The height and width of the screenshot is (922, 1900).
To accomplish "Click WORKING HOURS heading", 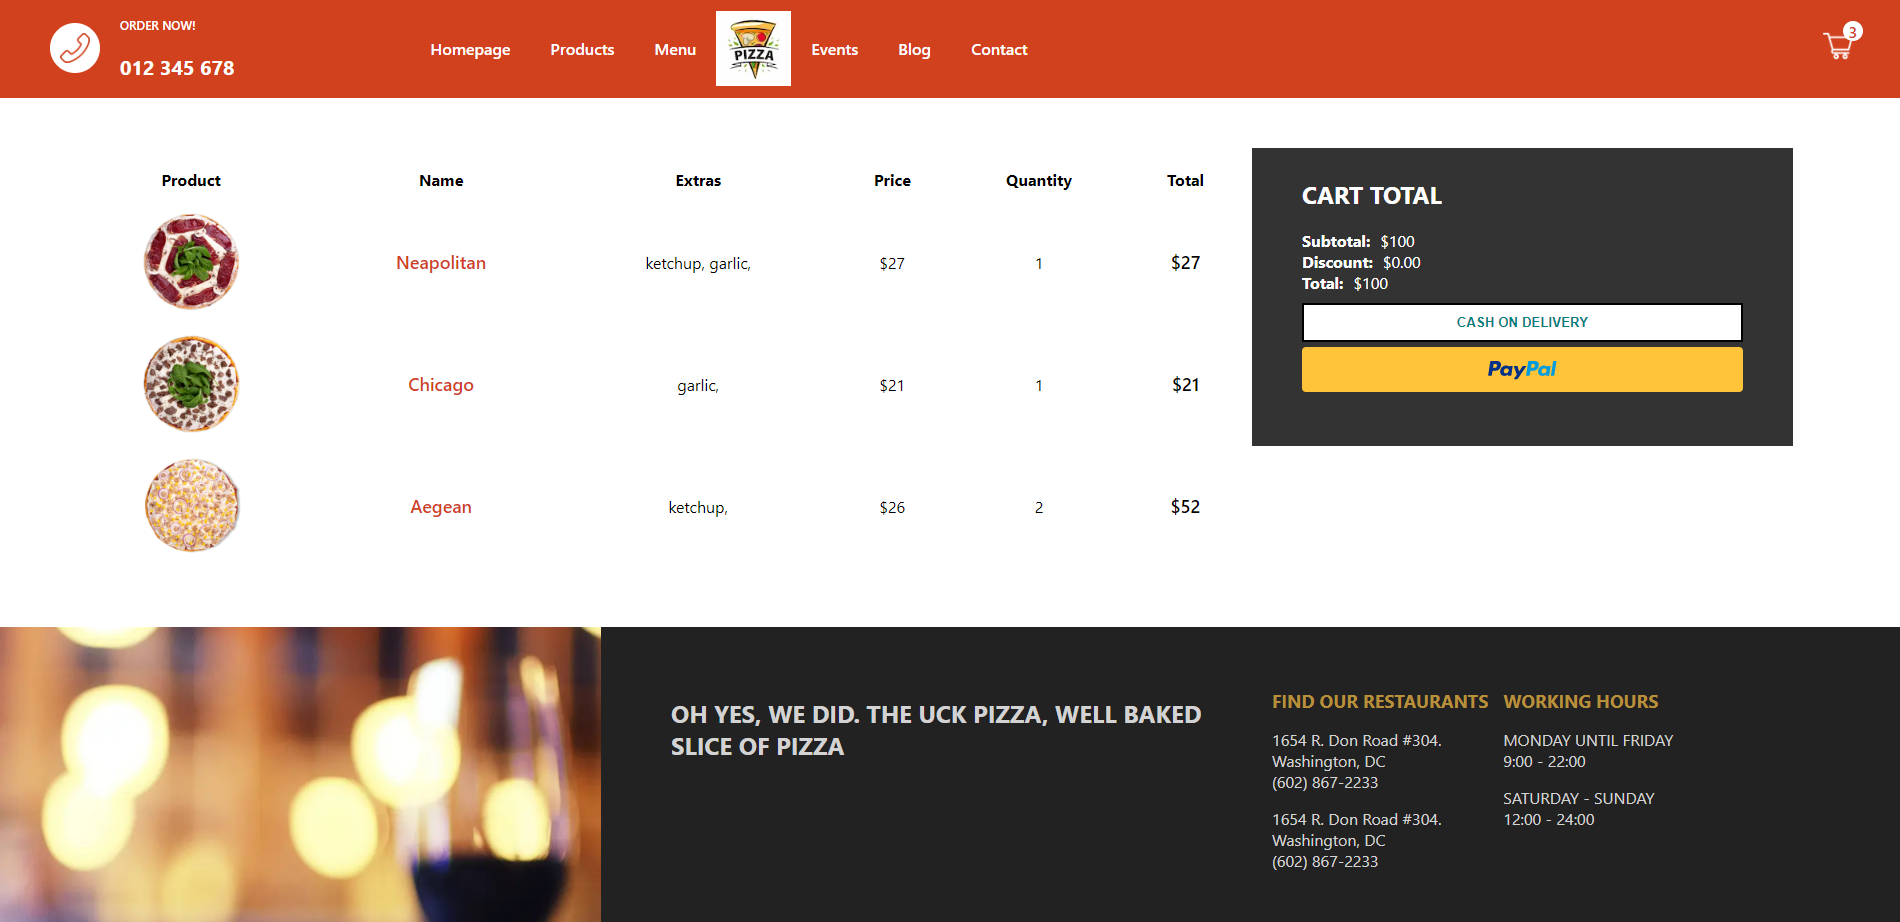I will [x=1581, y=702].
